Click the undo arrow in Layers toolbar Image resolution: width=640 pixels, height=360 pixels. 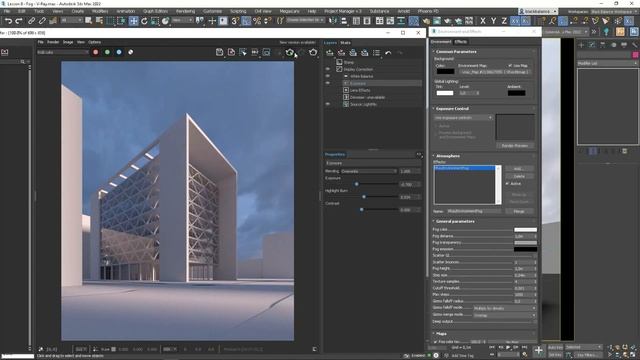coord(388,53)
